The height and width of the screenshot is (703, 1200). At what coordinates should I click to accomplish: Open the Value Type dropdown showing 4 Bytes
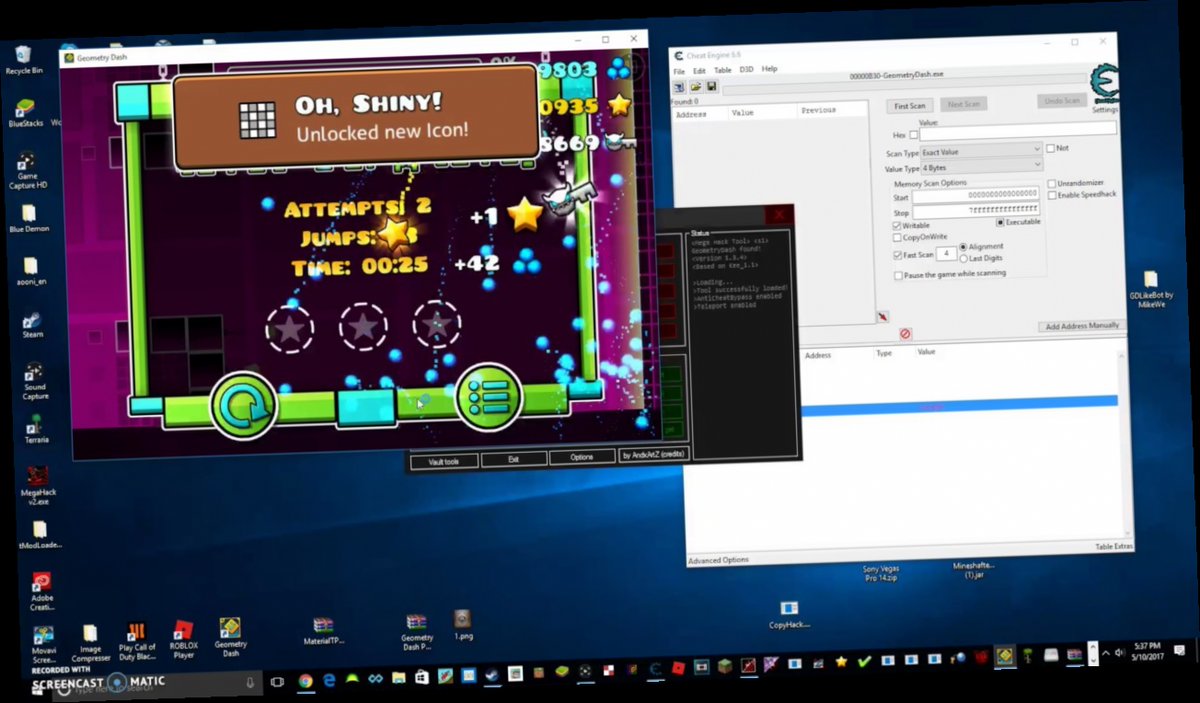point(980,167)
